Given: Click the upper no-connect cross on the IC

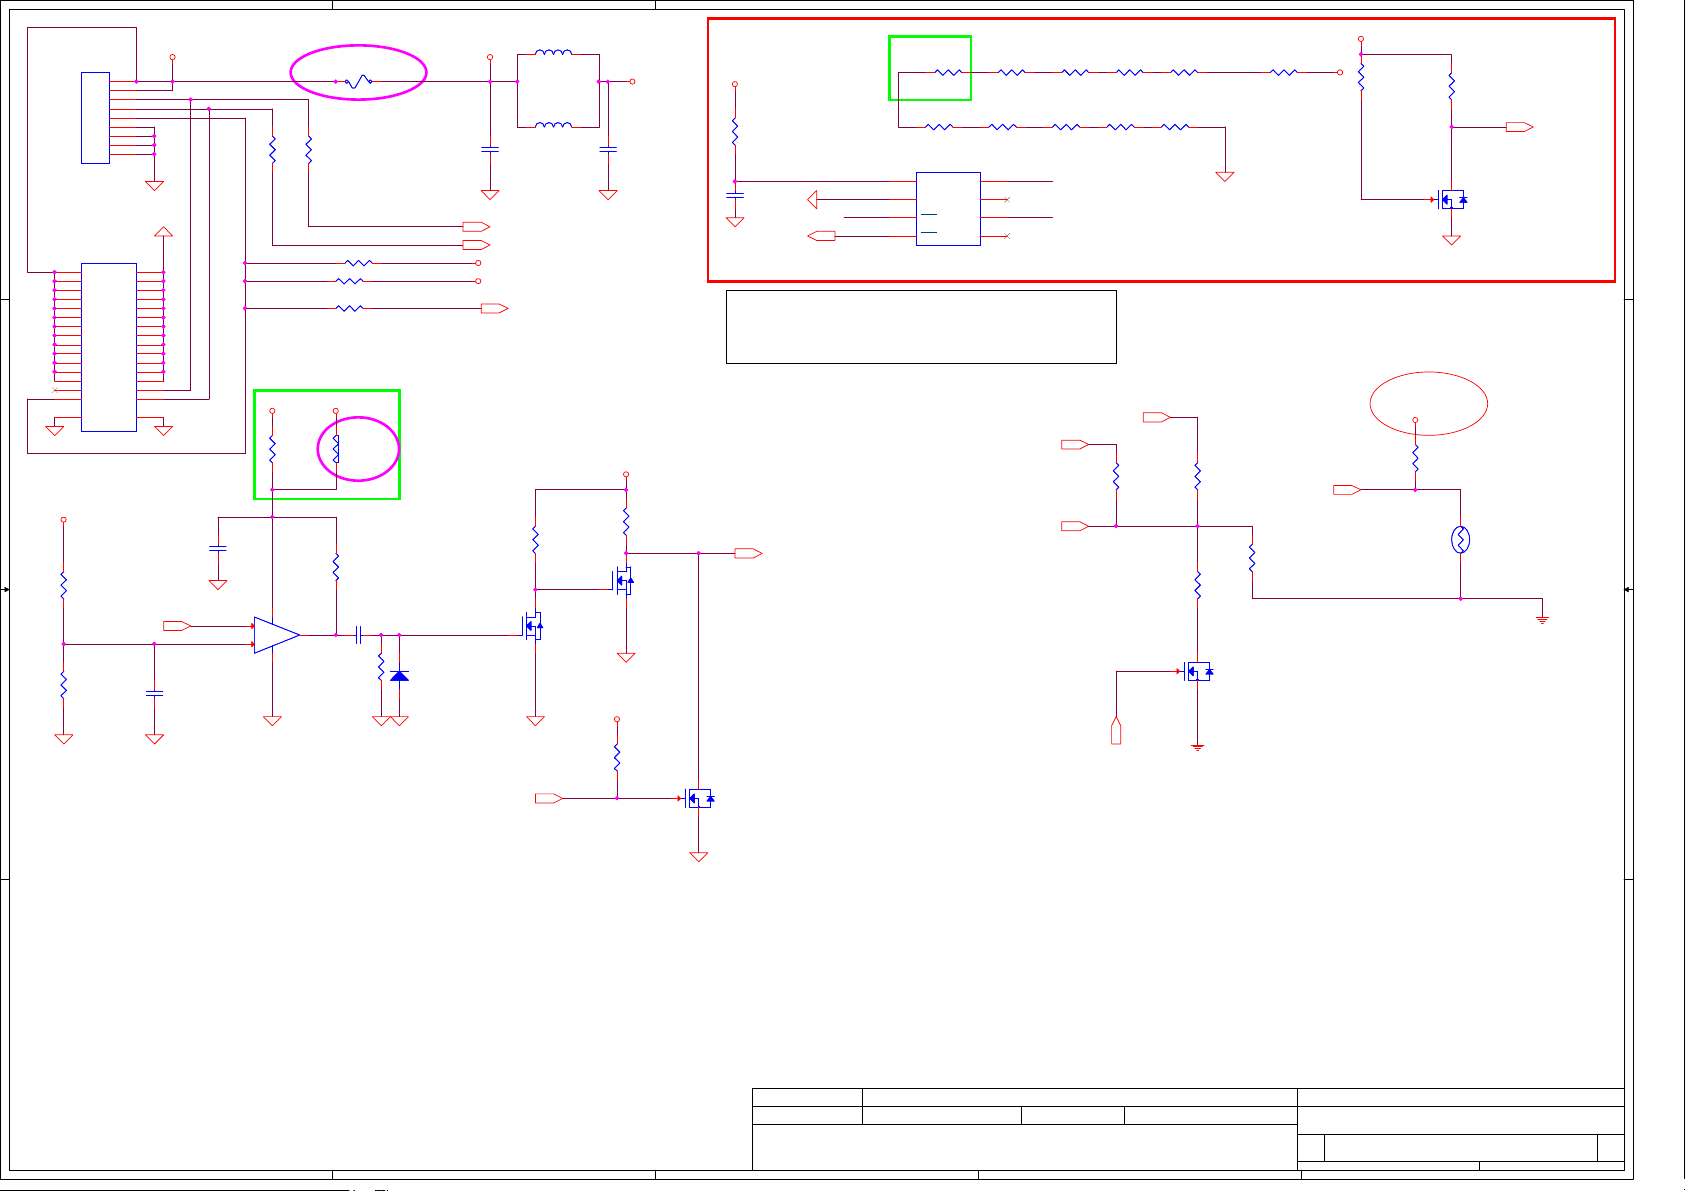Looking at the screenshot, I should tap(1006, 200).
